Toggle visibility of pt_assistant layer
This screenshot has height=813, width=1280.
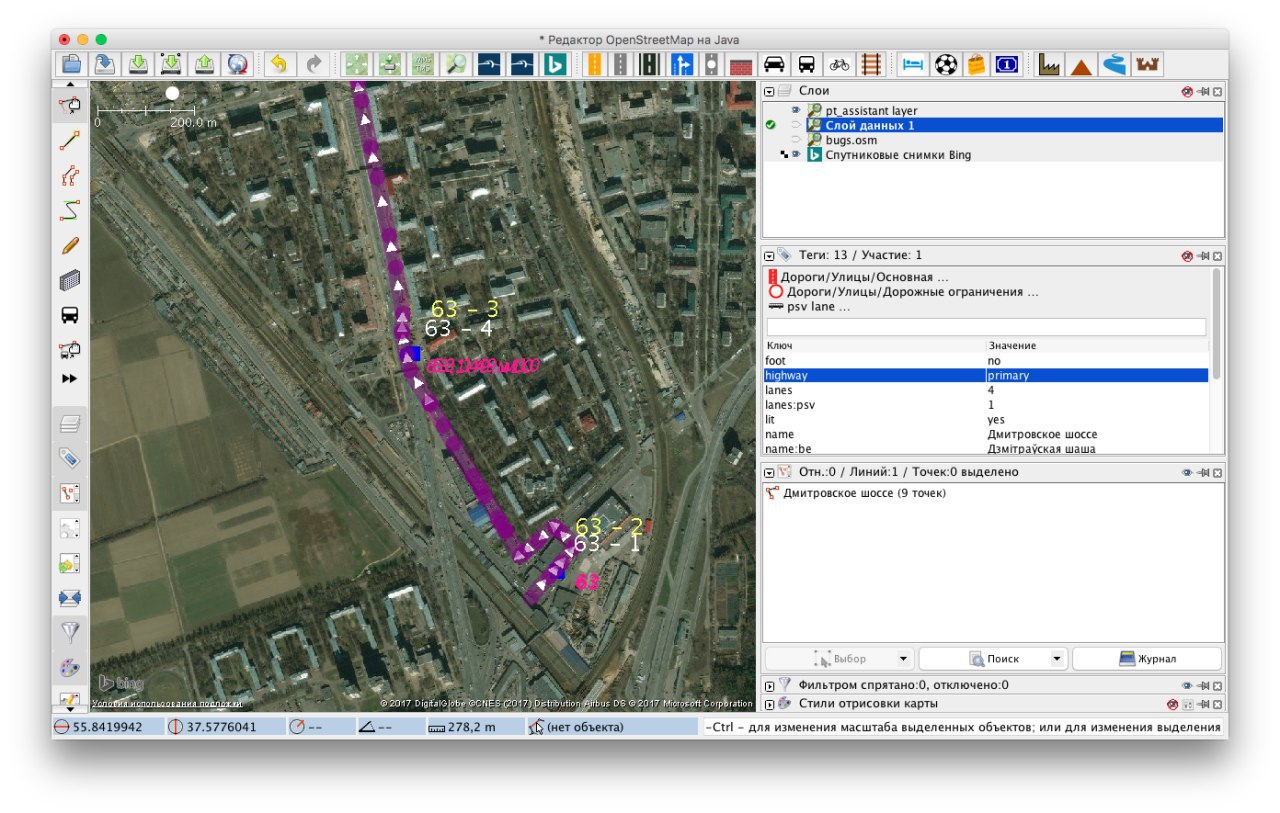click(x=796, y=111)
